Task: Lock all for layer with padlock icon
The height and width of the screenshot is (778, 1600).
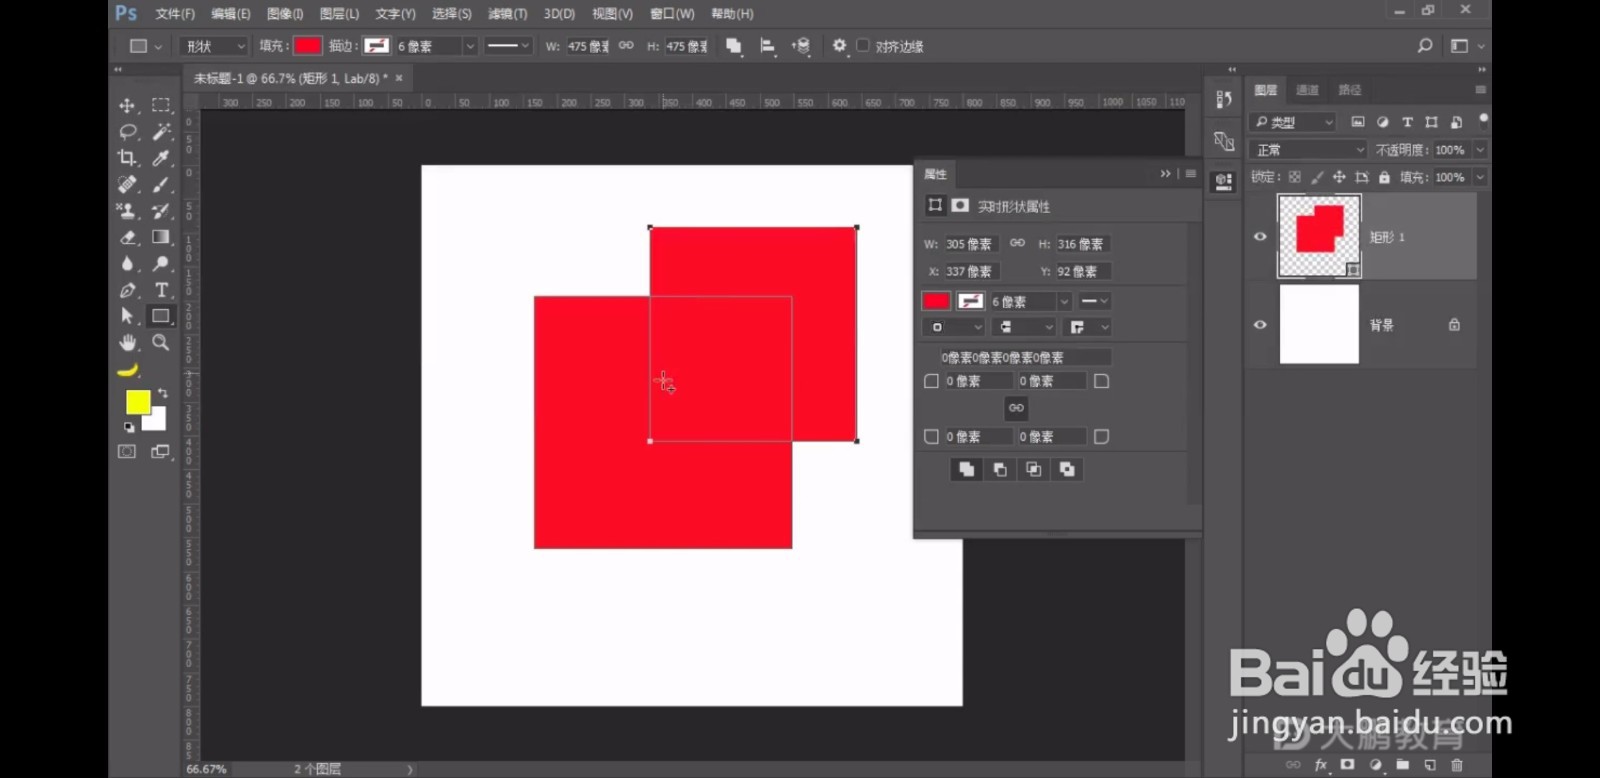Action: [1384, 177]
